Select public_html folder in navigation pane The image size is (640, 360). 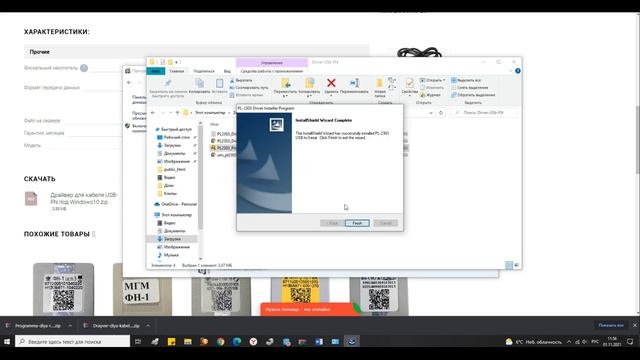coord(171,169)
